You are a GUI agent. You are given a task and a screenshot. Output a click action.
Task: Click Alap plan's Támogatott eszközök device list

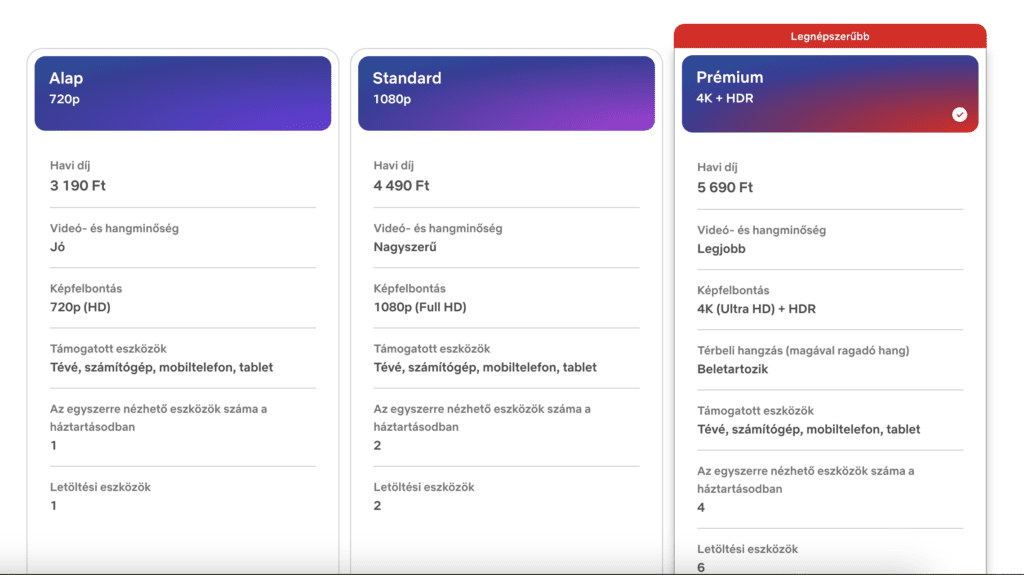pyautogui.click(x=161, y=367)
